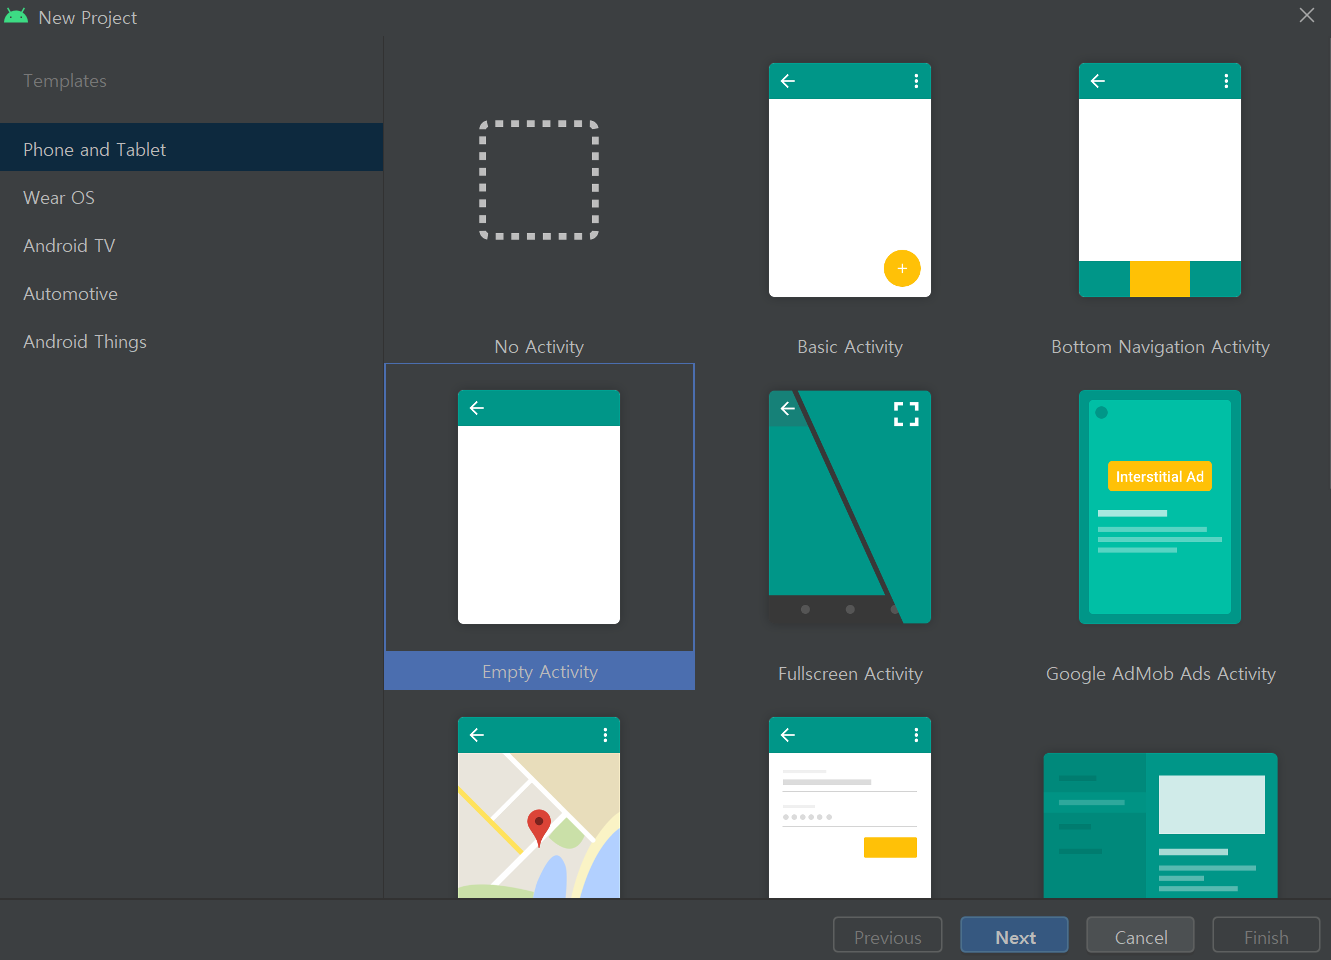
Task: Click the yellow tab in Bottom Navigation preview
Action: pos(1160,279)
